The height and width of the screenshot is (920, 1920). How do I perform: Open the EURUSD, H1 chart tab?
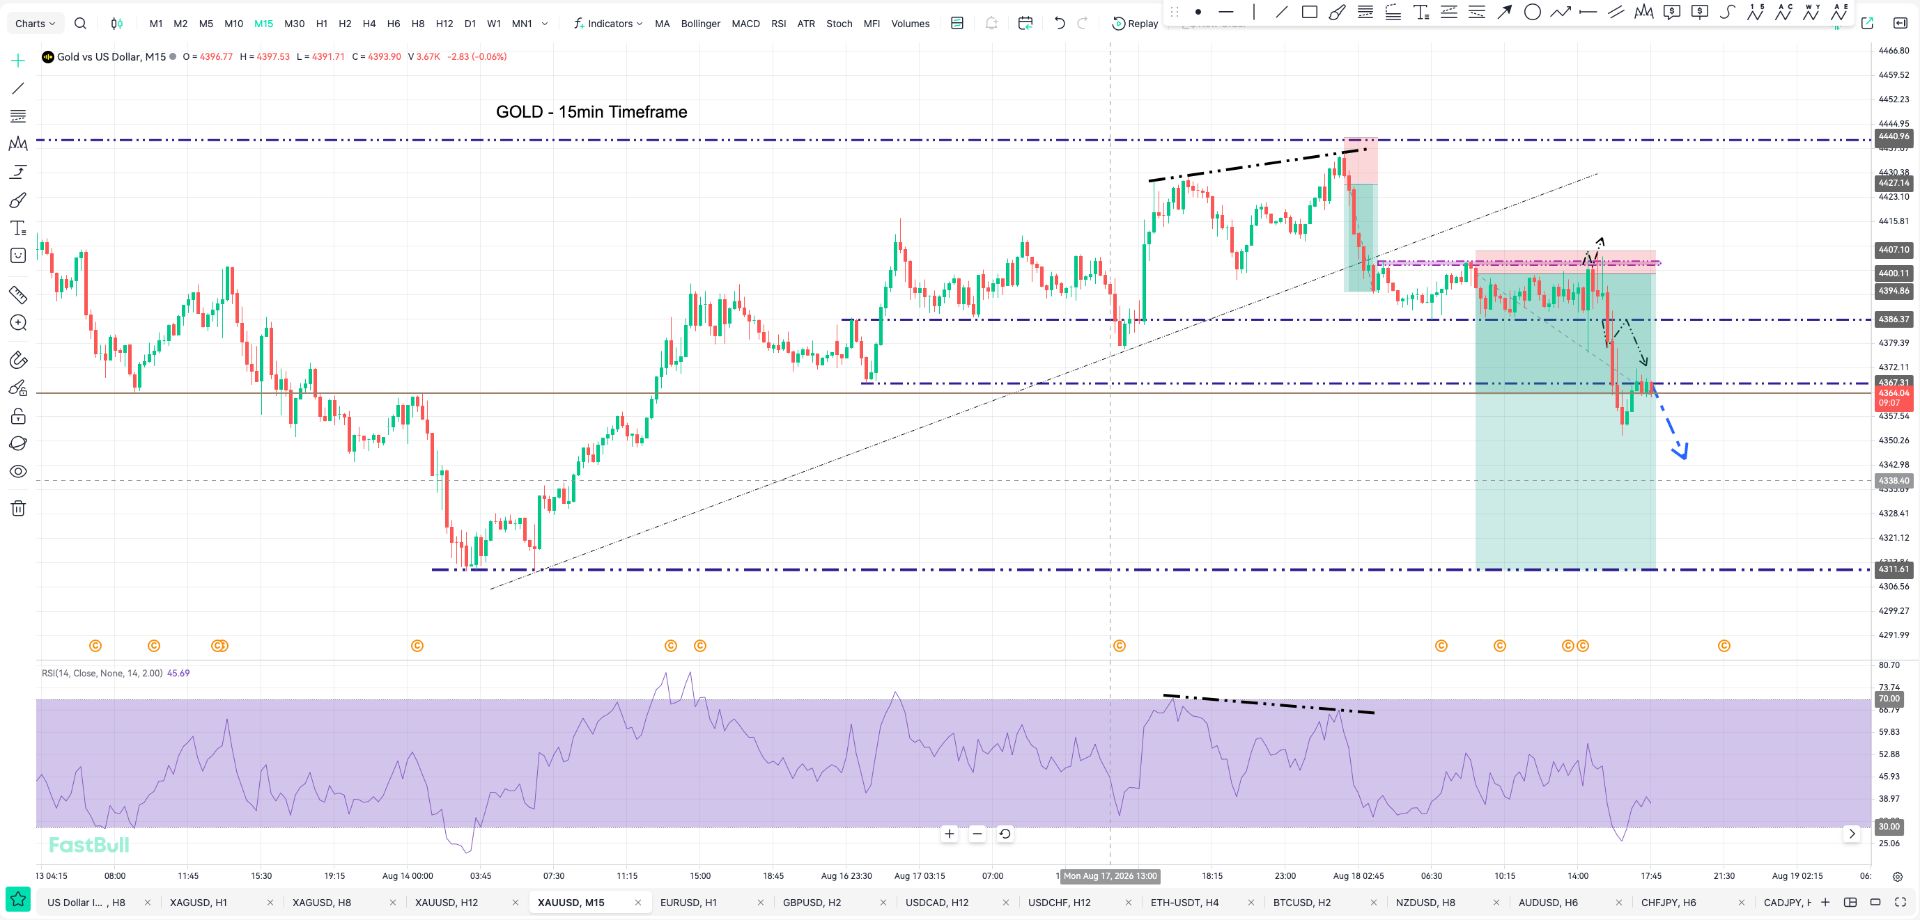click(x=688, y=902)
